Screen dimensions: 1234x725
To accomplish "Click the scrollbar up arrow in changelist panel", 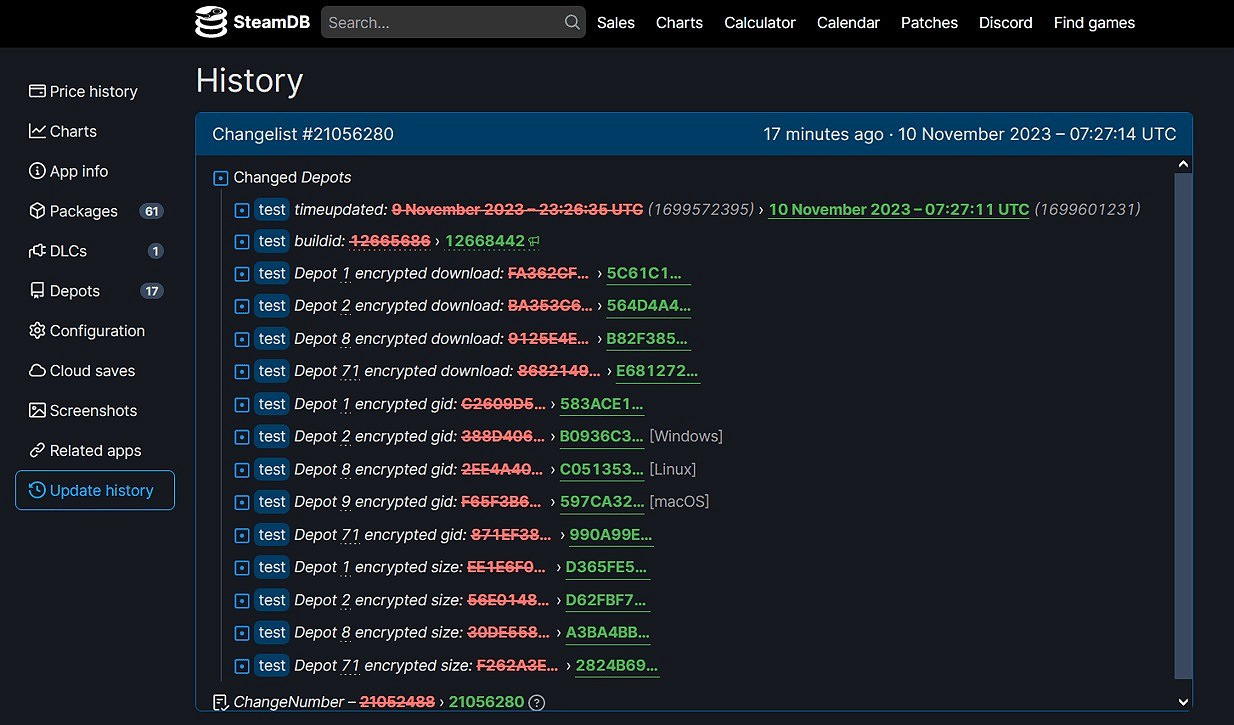I will pos(1183,164).
